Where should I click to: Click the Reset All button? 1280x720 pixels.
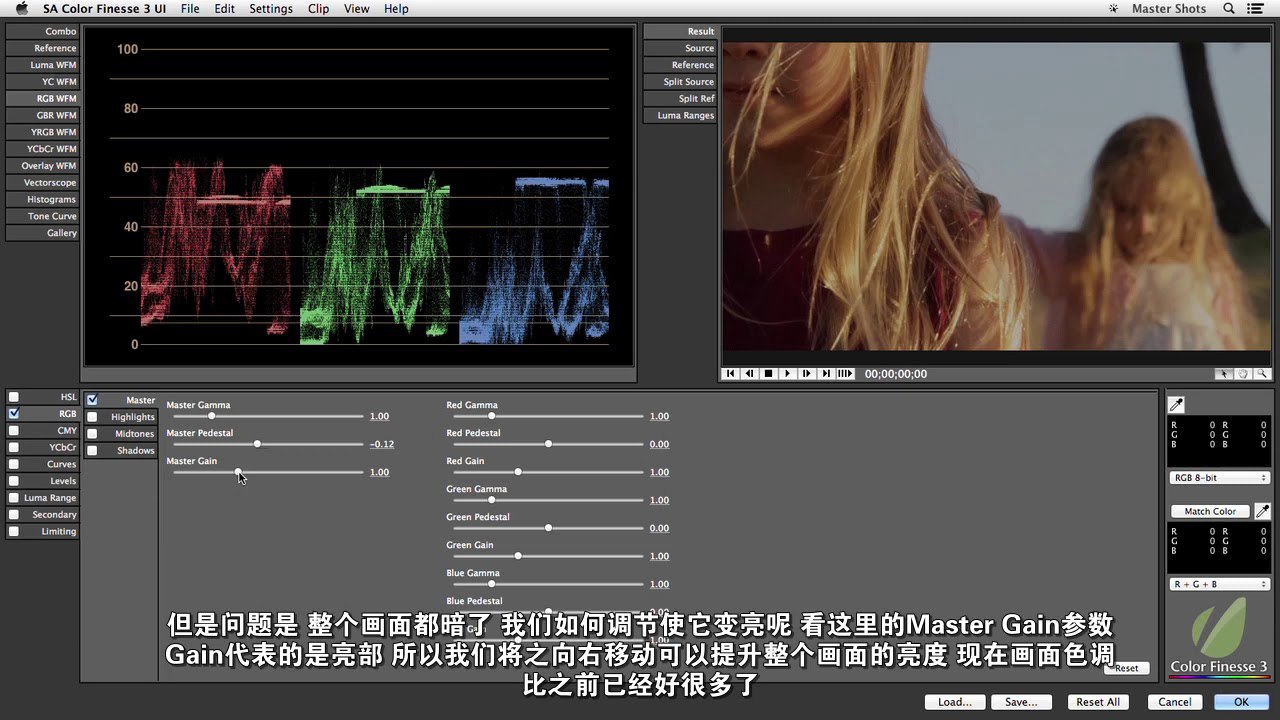click(x=1097, y=702)
